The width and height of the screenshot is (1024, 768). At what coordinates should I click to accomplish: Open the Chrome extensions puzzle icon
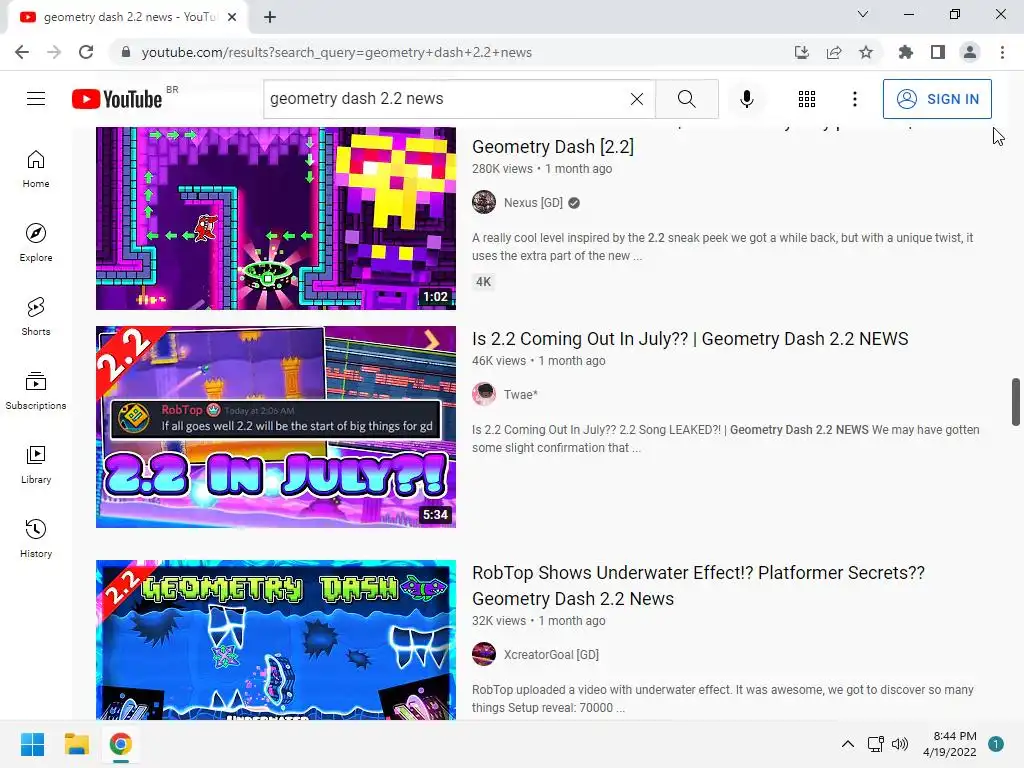906,52
